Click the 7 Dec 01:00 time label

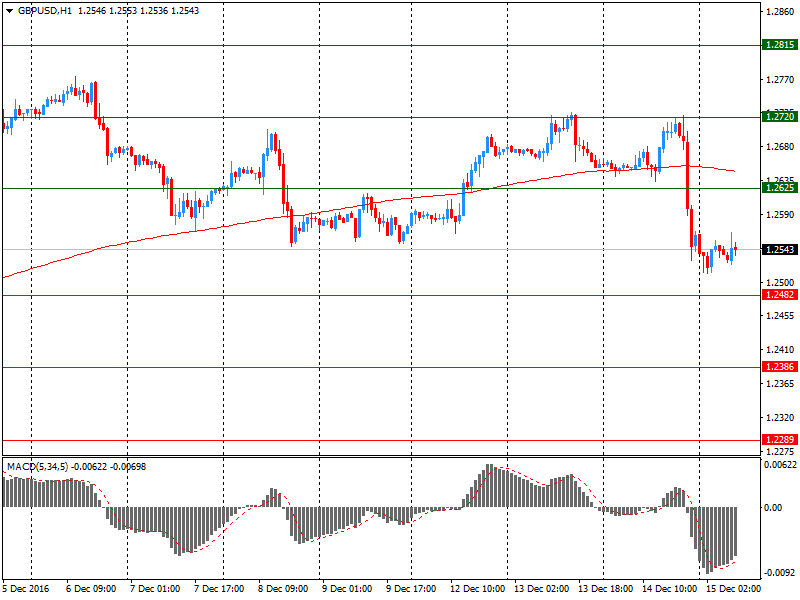point(155,589)
